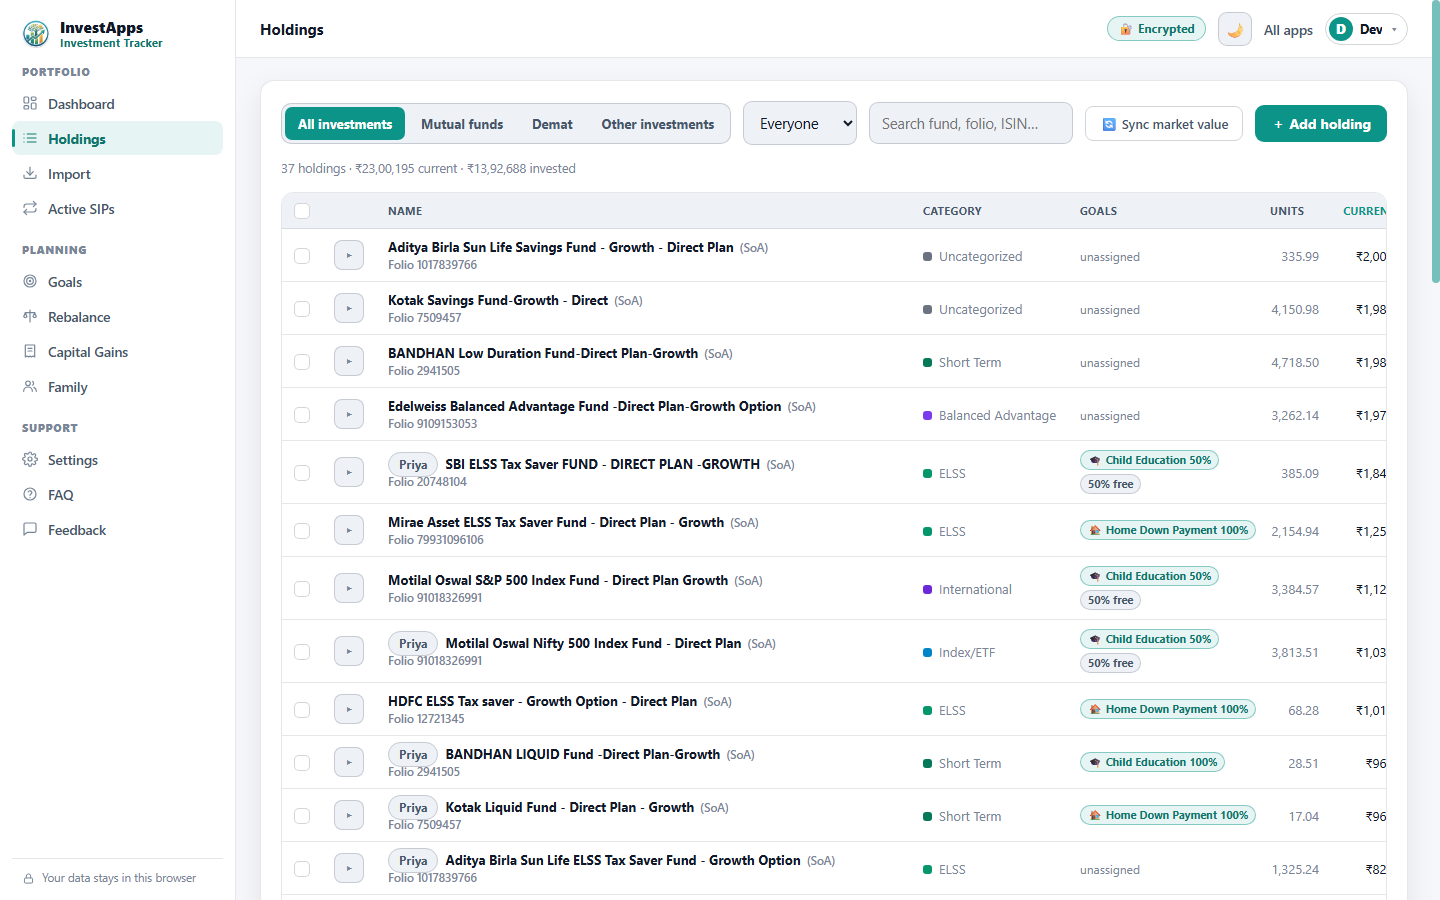This screenshot has width=1440, height=900.
Task: Click Child Education 50% goal tag on SBI ELSS
Action: [x=1149, y=460]
